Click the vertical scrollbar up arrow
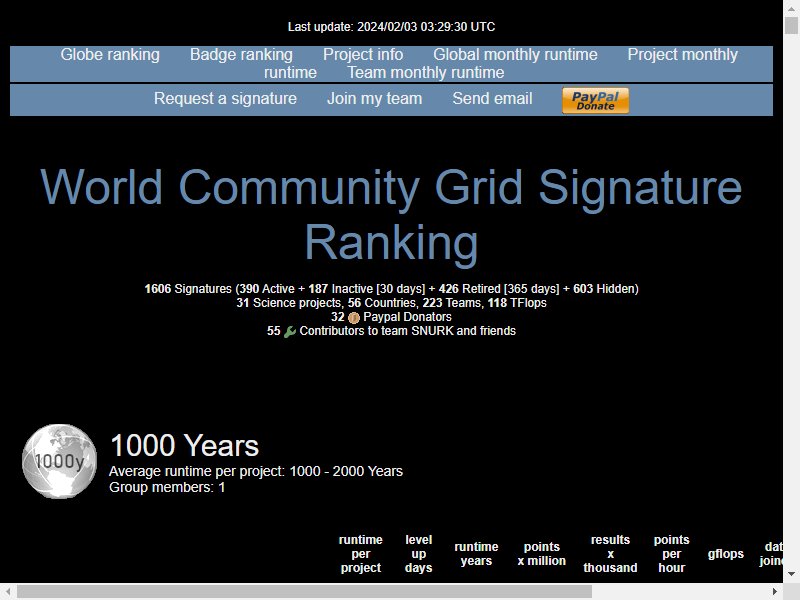This screenshot has width=800, height=600. pos(791,8)
